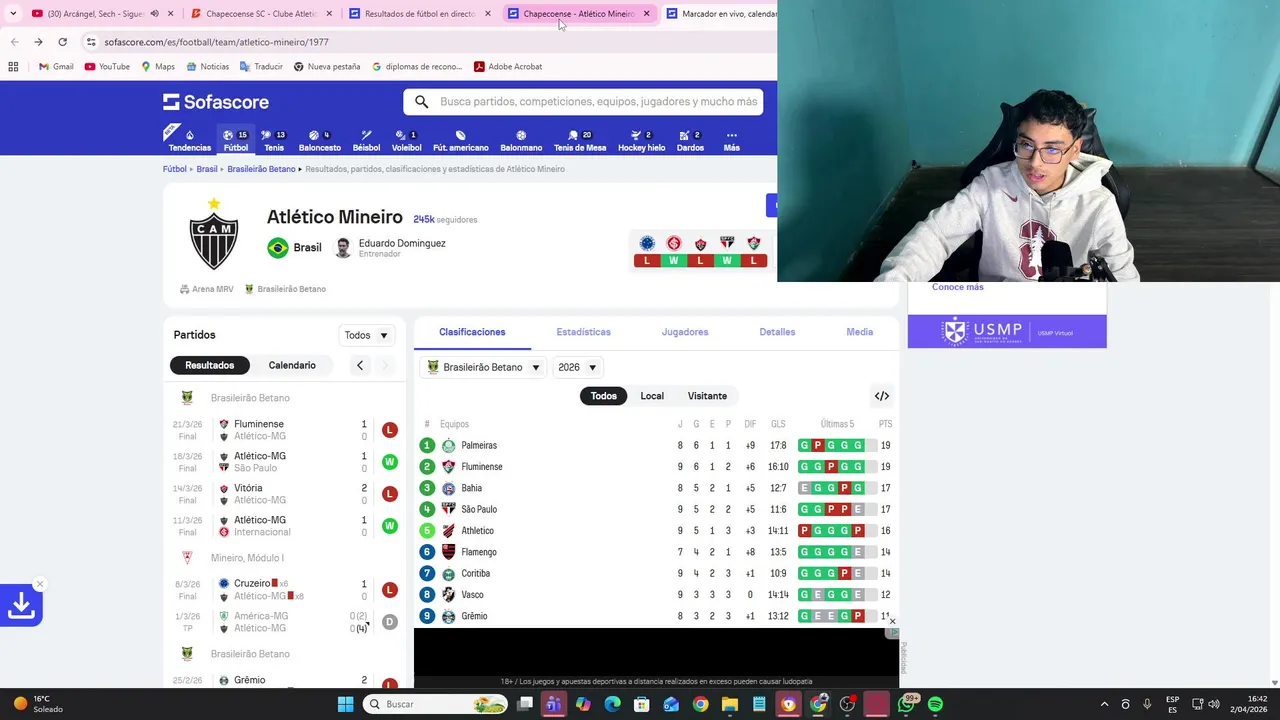Open the Adobe Acrobat bookmark
Image resolution: width=1280 pixels, height=720 pixels.
508,67
